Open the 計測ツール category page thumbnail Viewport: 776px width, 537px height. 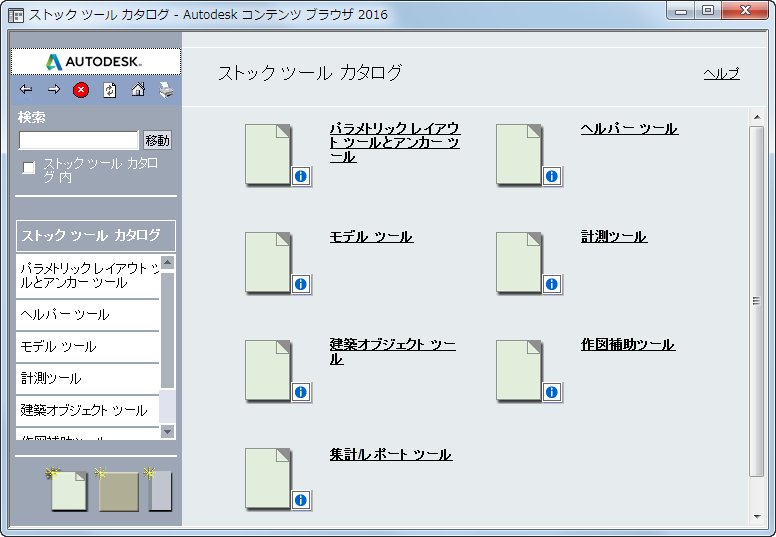point(519,262)
